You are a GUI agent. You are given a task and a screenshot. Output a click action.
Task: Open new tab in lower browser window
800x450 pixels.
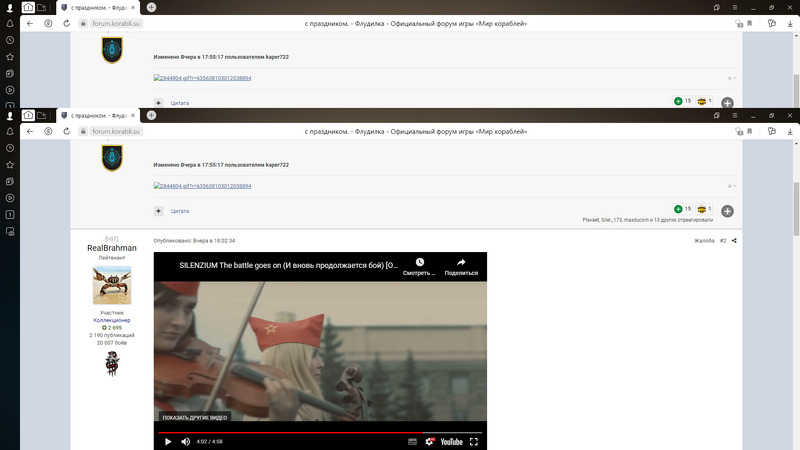(151, 115)
